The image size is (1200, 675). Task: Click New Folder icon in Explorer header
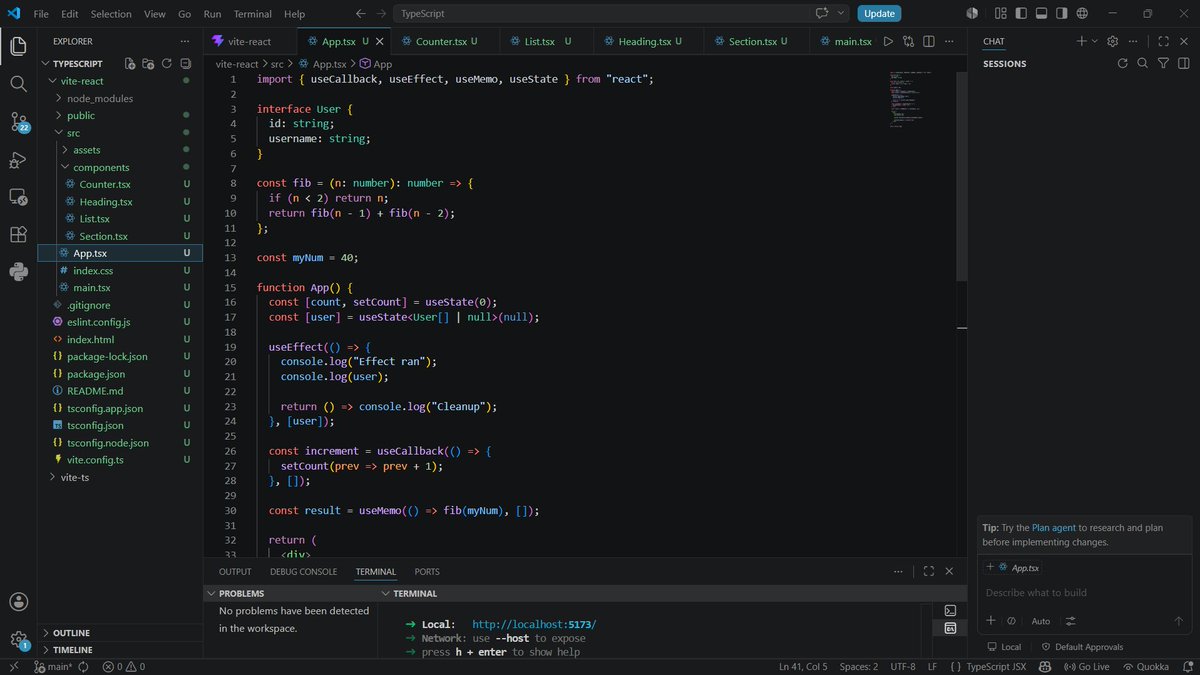tap(148, 63)
